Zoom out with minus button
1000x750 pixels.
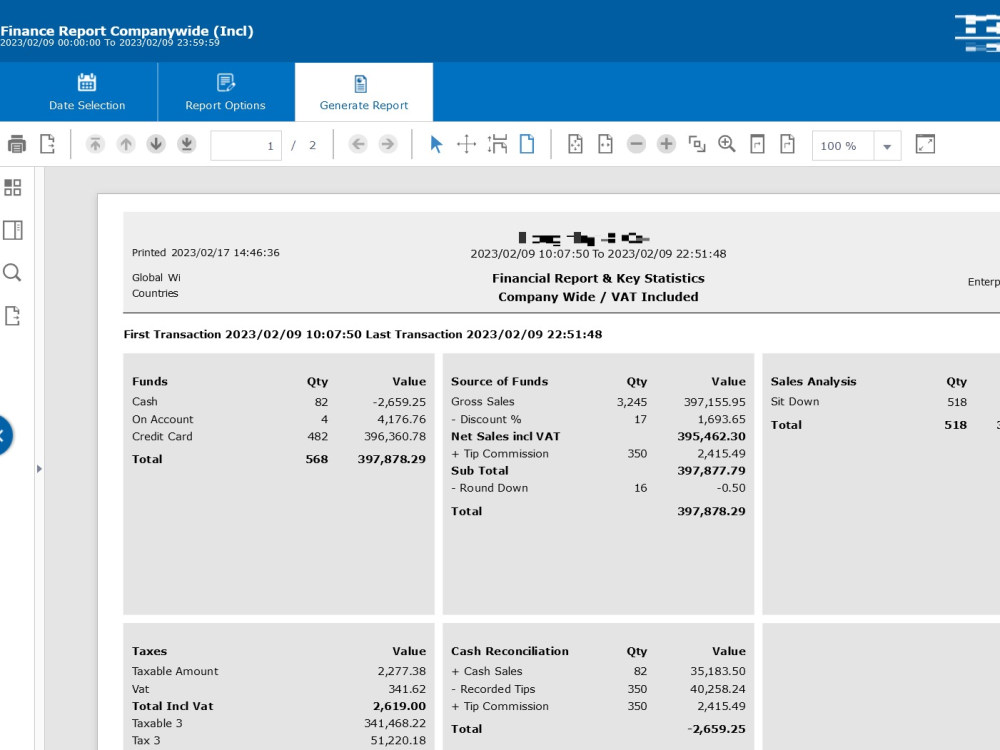[x=636, y=145]
